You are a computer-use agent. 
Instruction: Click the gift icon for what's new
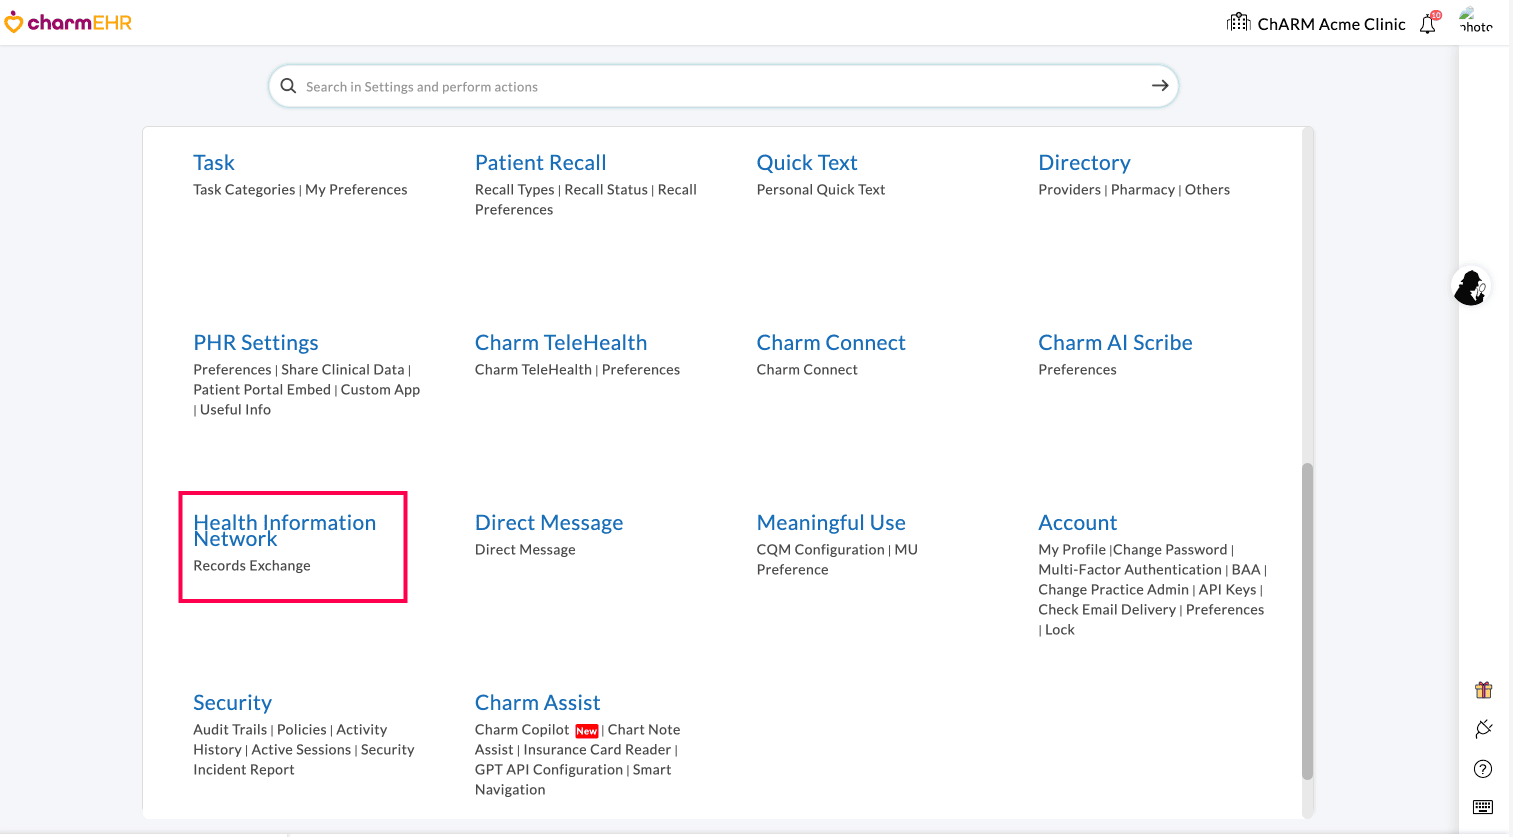coord(1482,689)
